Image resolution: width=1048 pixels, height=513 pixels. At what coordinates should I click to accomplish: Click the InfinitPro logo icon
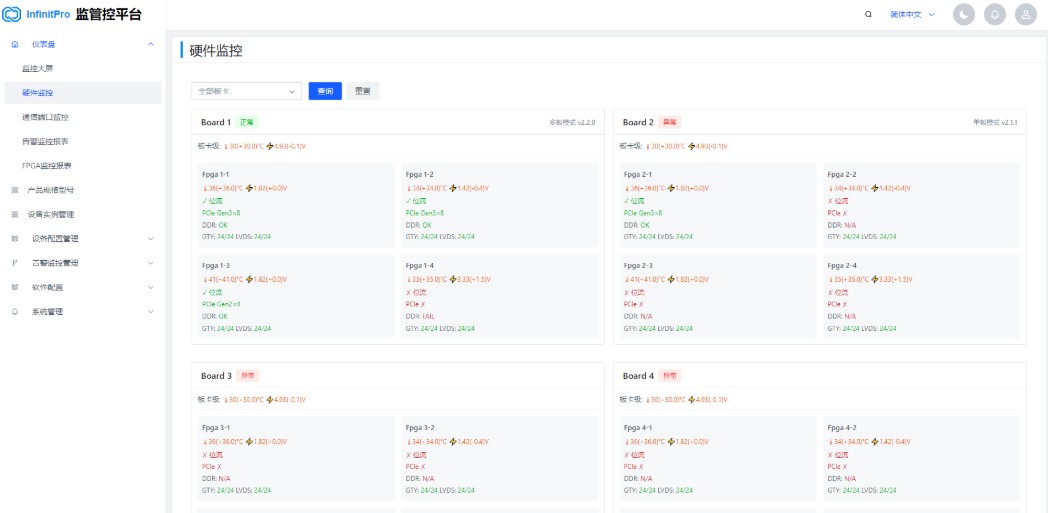coord(12,14)
